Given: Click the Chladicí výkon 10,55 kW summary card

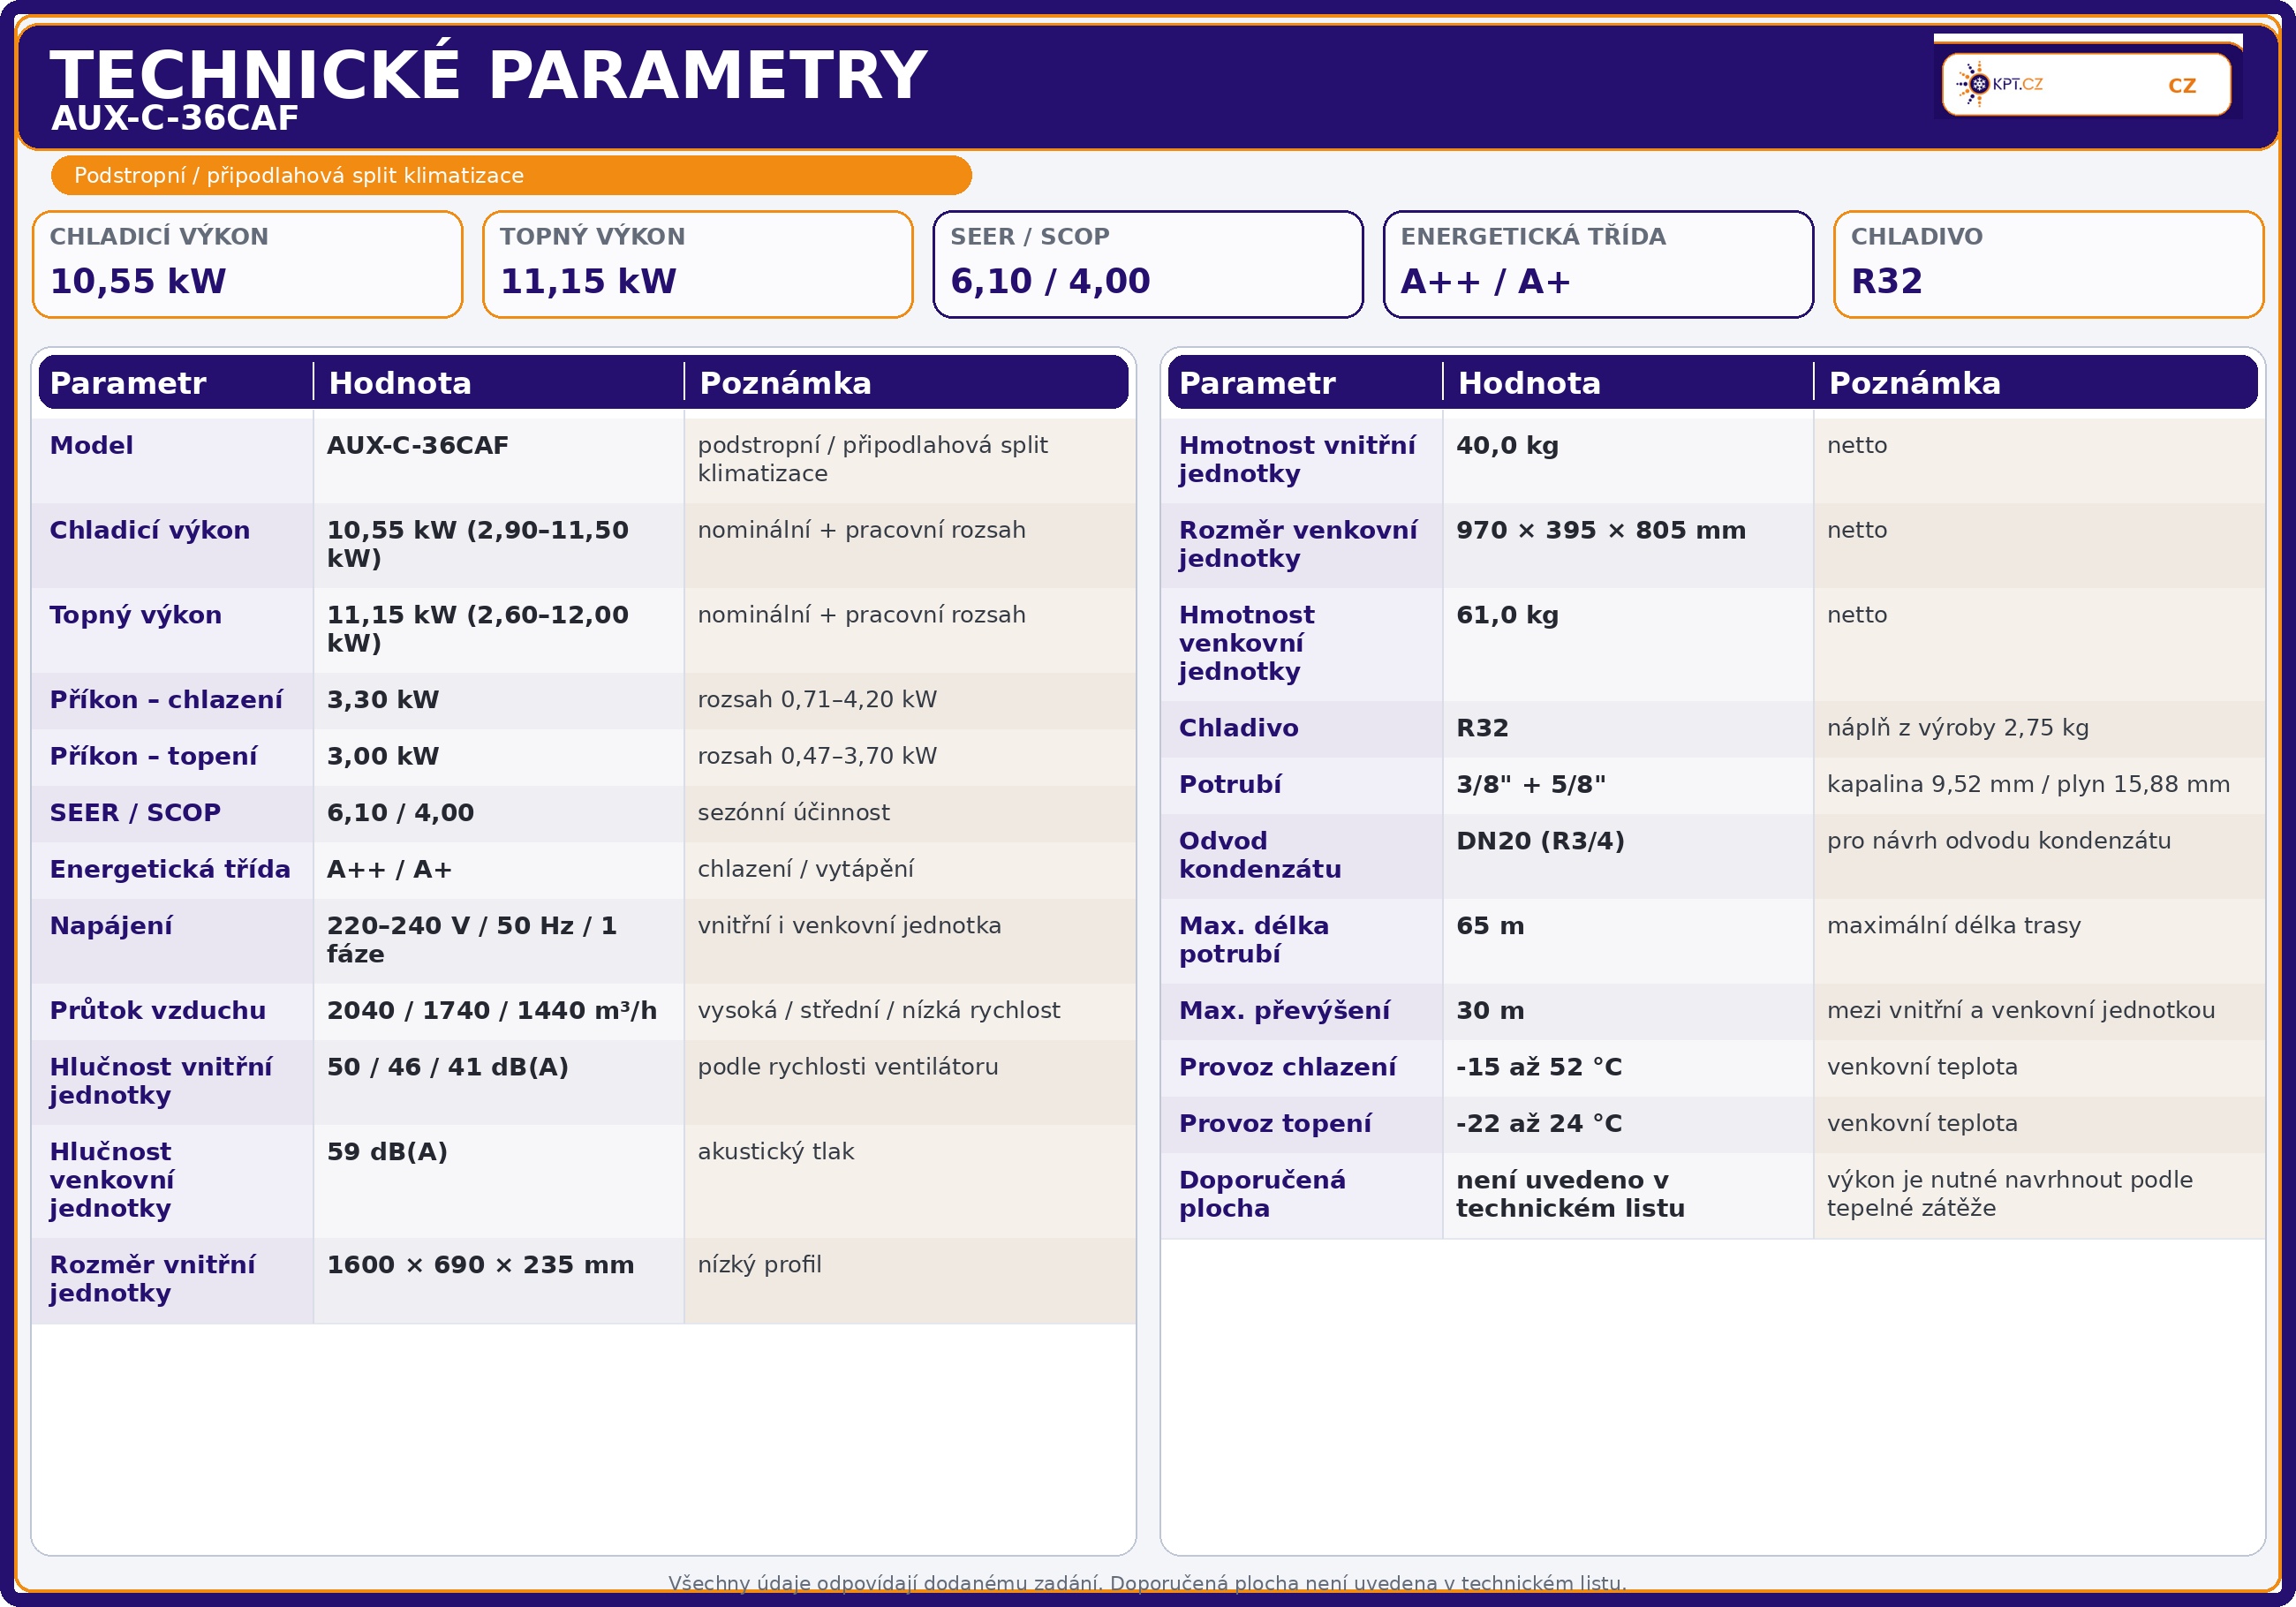Looking at the screenshot, I should [x=247, y=264].
